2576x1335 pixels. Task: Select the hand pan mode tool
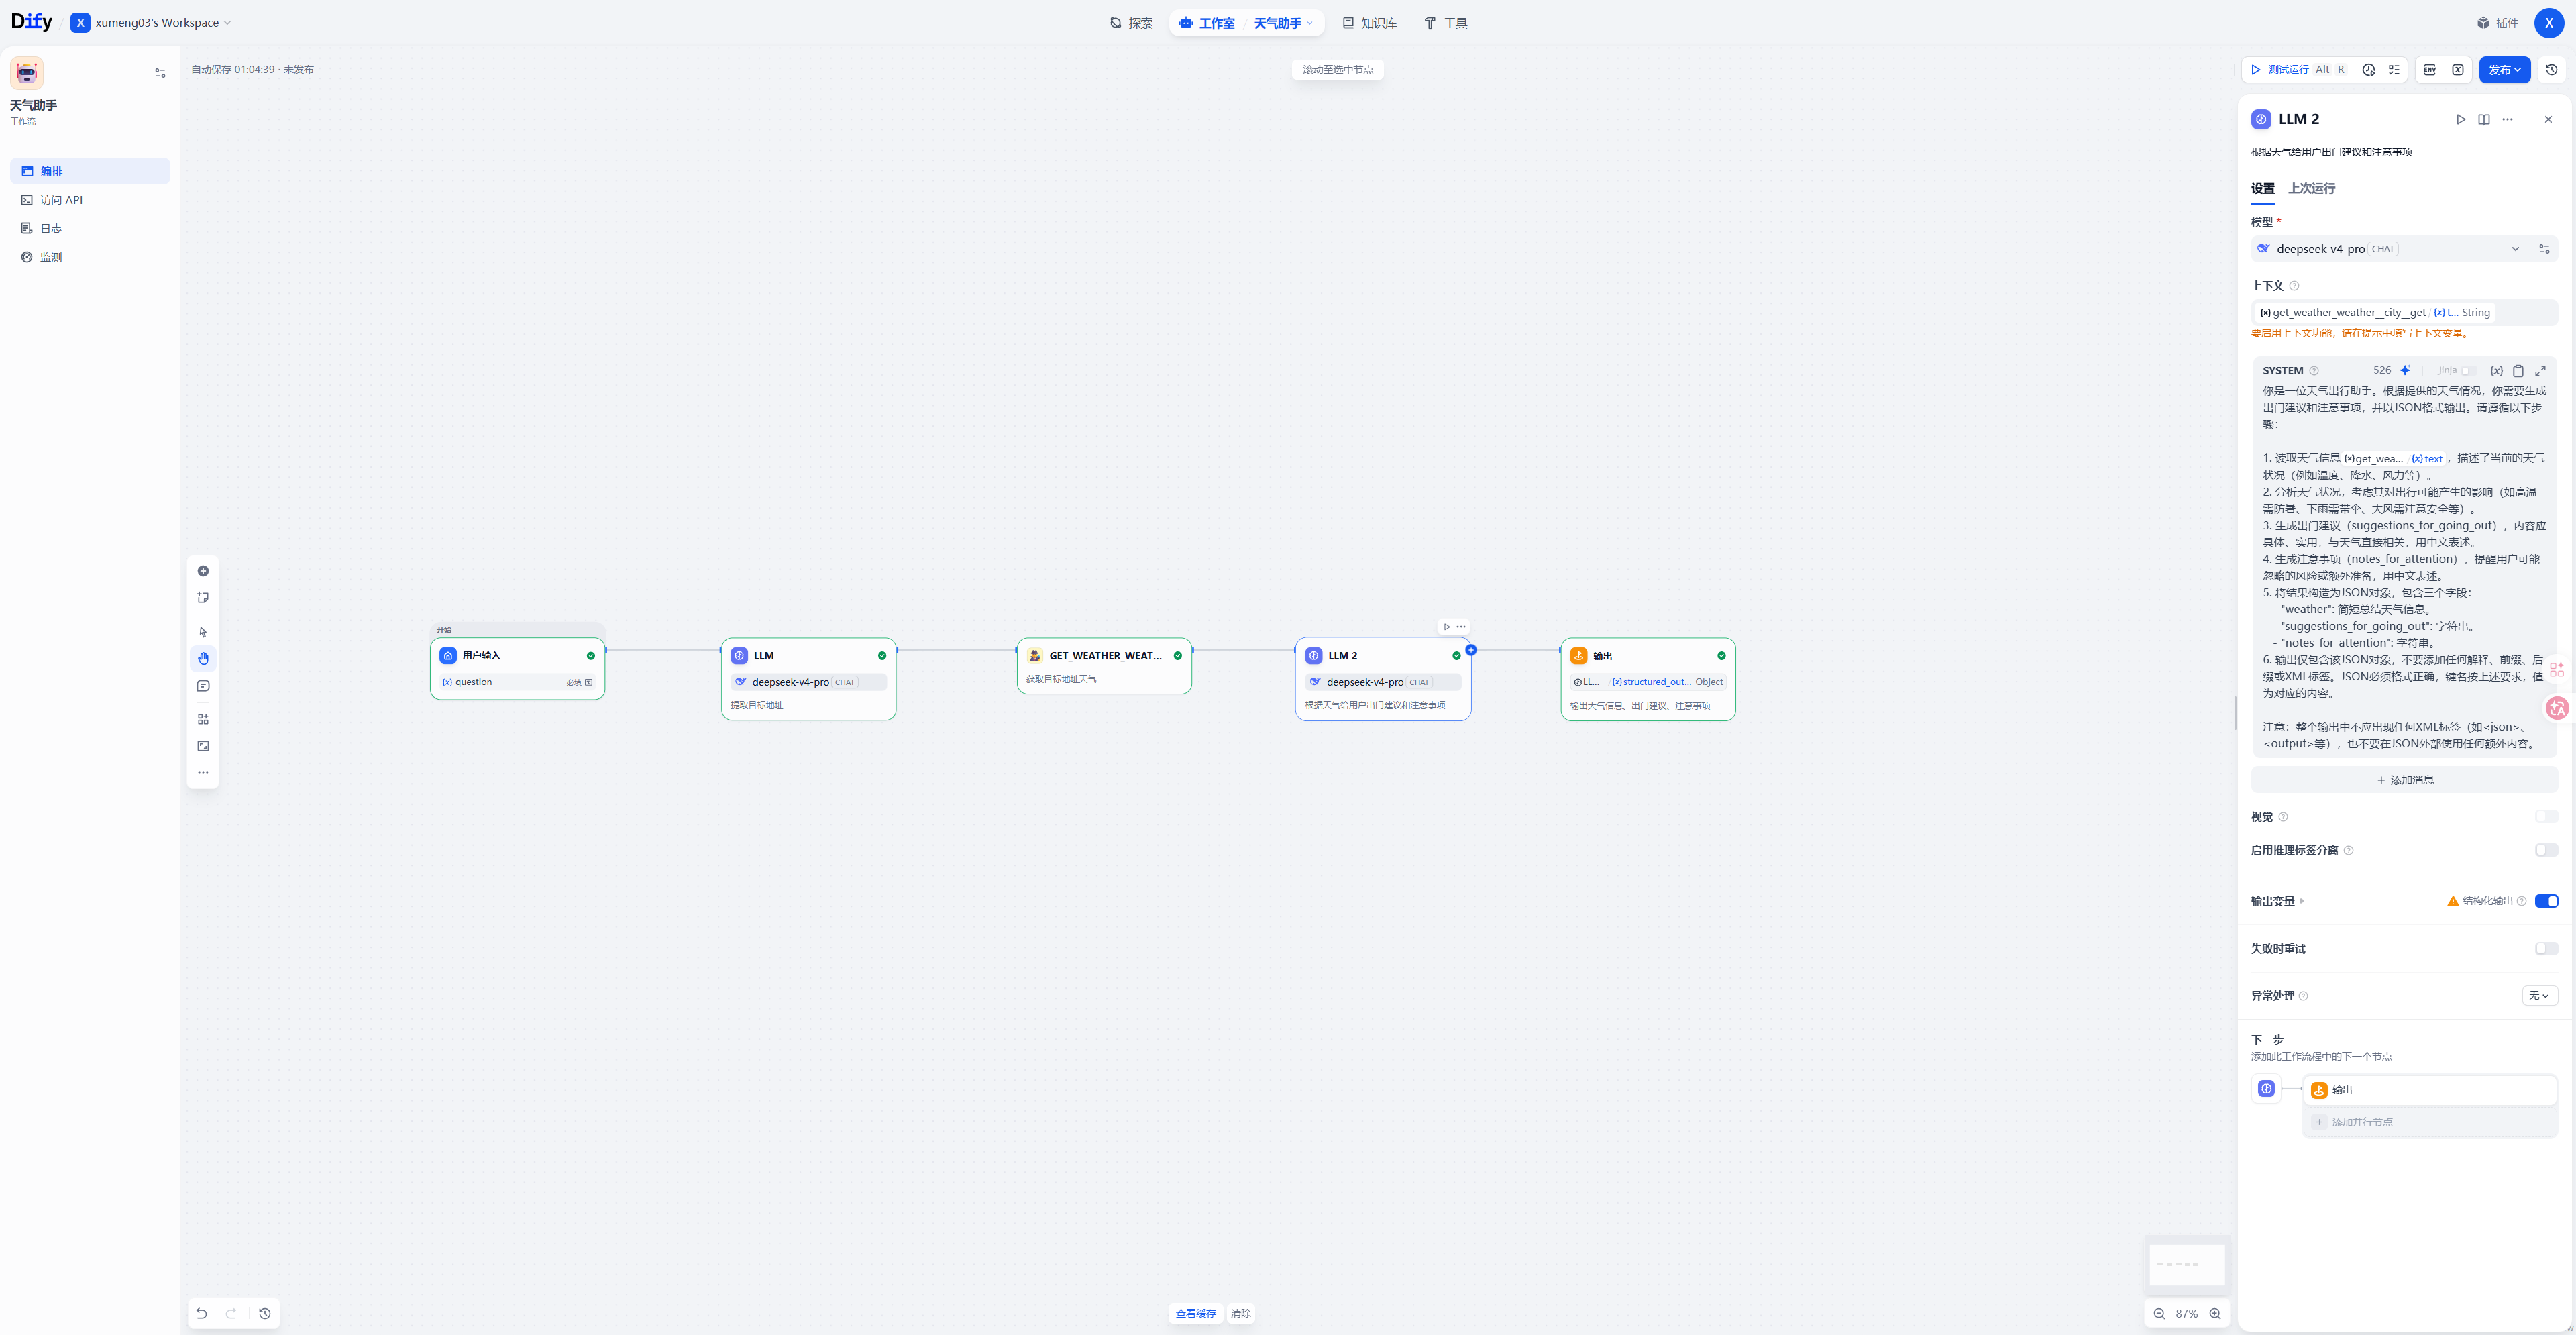pos(203,659)
